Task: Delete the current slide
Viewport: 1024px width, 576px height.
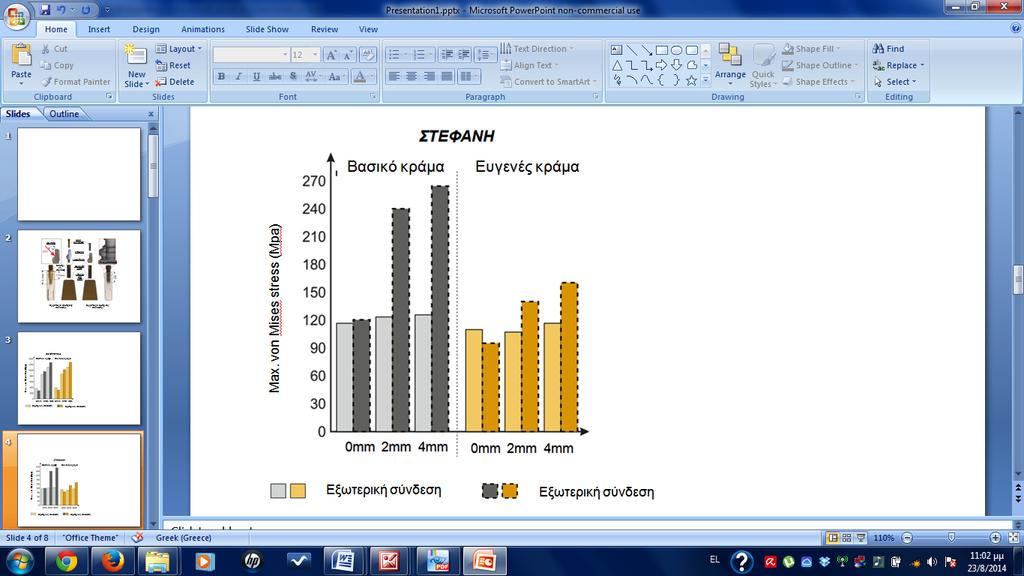Action: 174,82
